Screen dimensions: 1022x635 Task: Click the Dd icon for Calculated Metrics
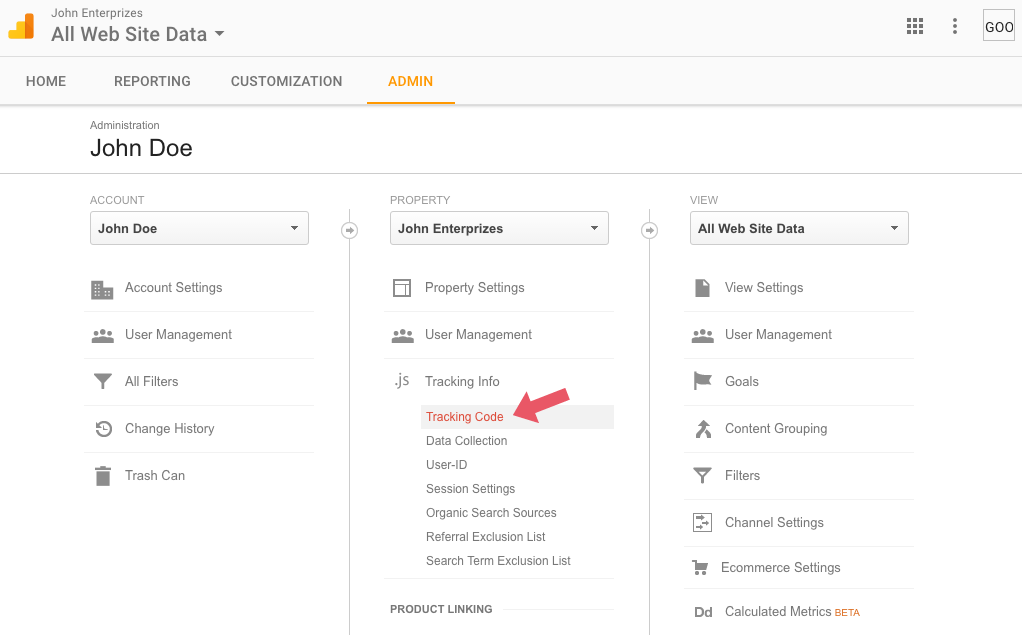pyautogui.click(x=703, y=612)
